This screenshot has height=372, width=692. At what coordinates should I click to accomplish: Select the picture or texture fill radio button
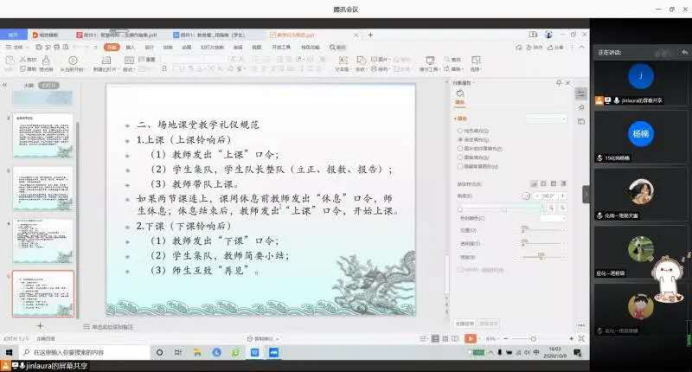coord(460,148)
